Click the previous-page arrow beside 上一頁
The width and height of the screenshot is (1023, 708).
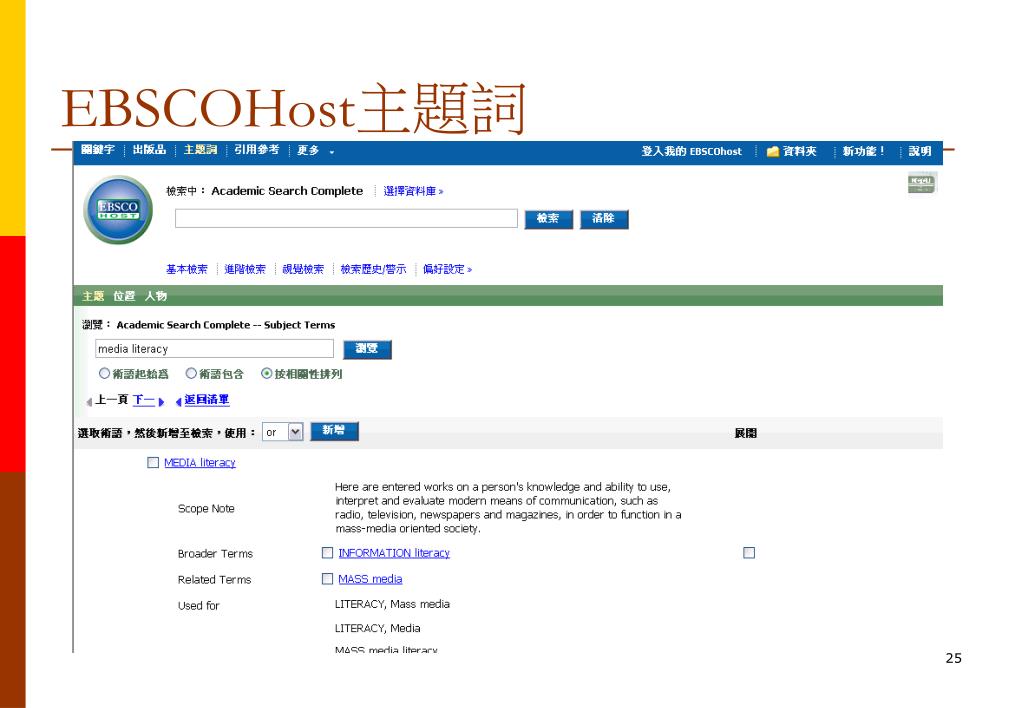(89, 402)
